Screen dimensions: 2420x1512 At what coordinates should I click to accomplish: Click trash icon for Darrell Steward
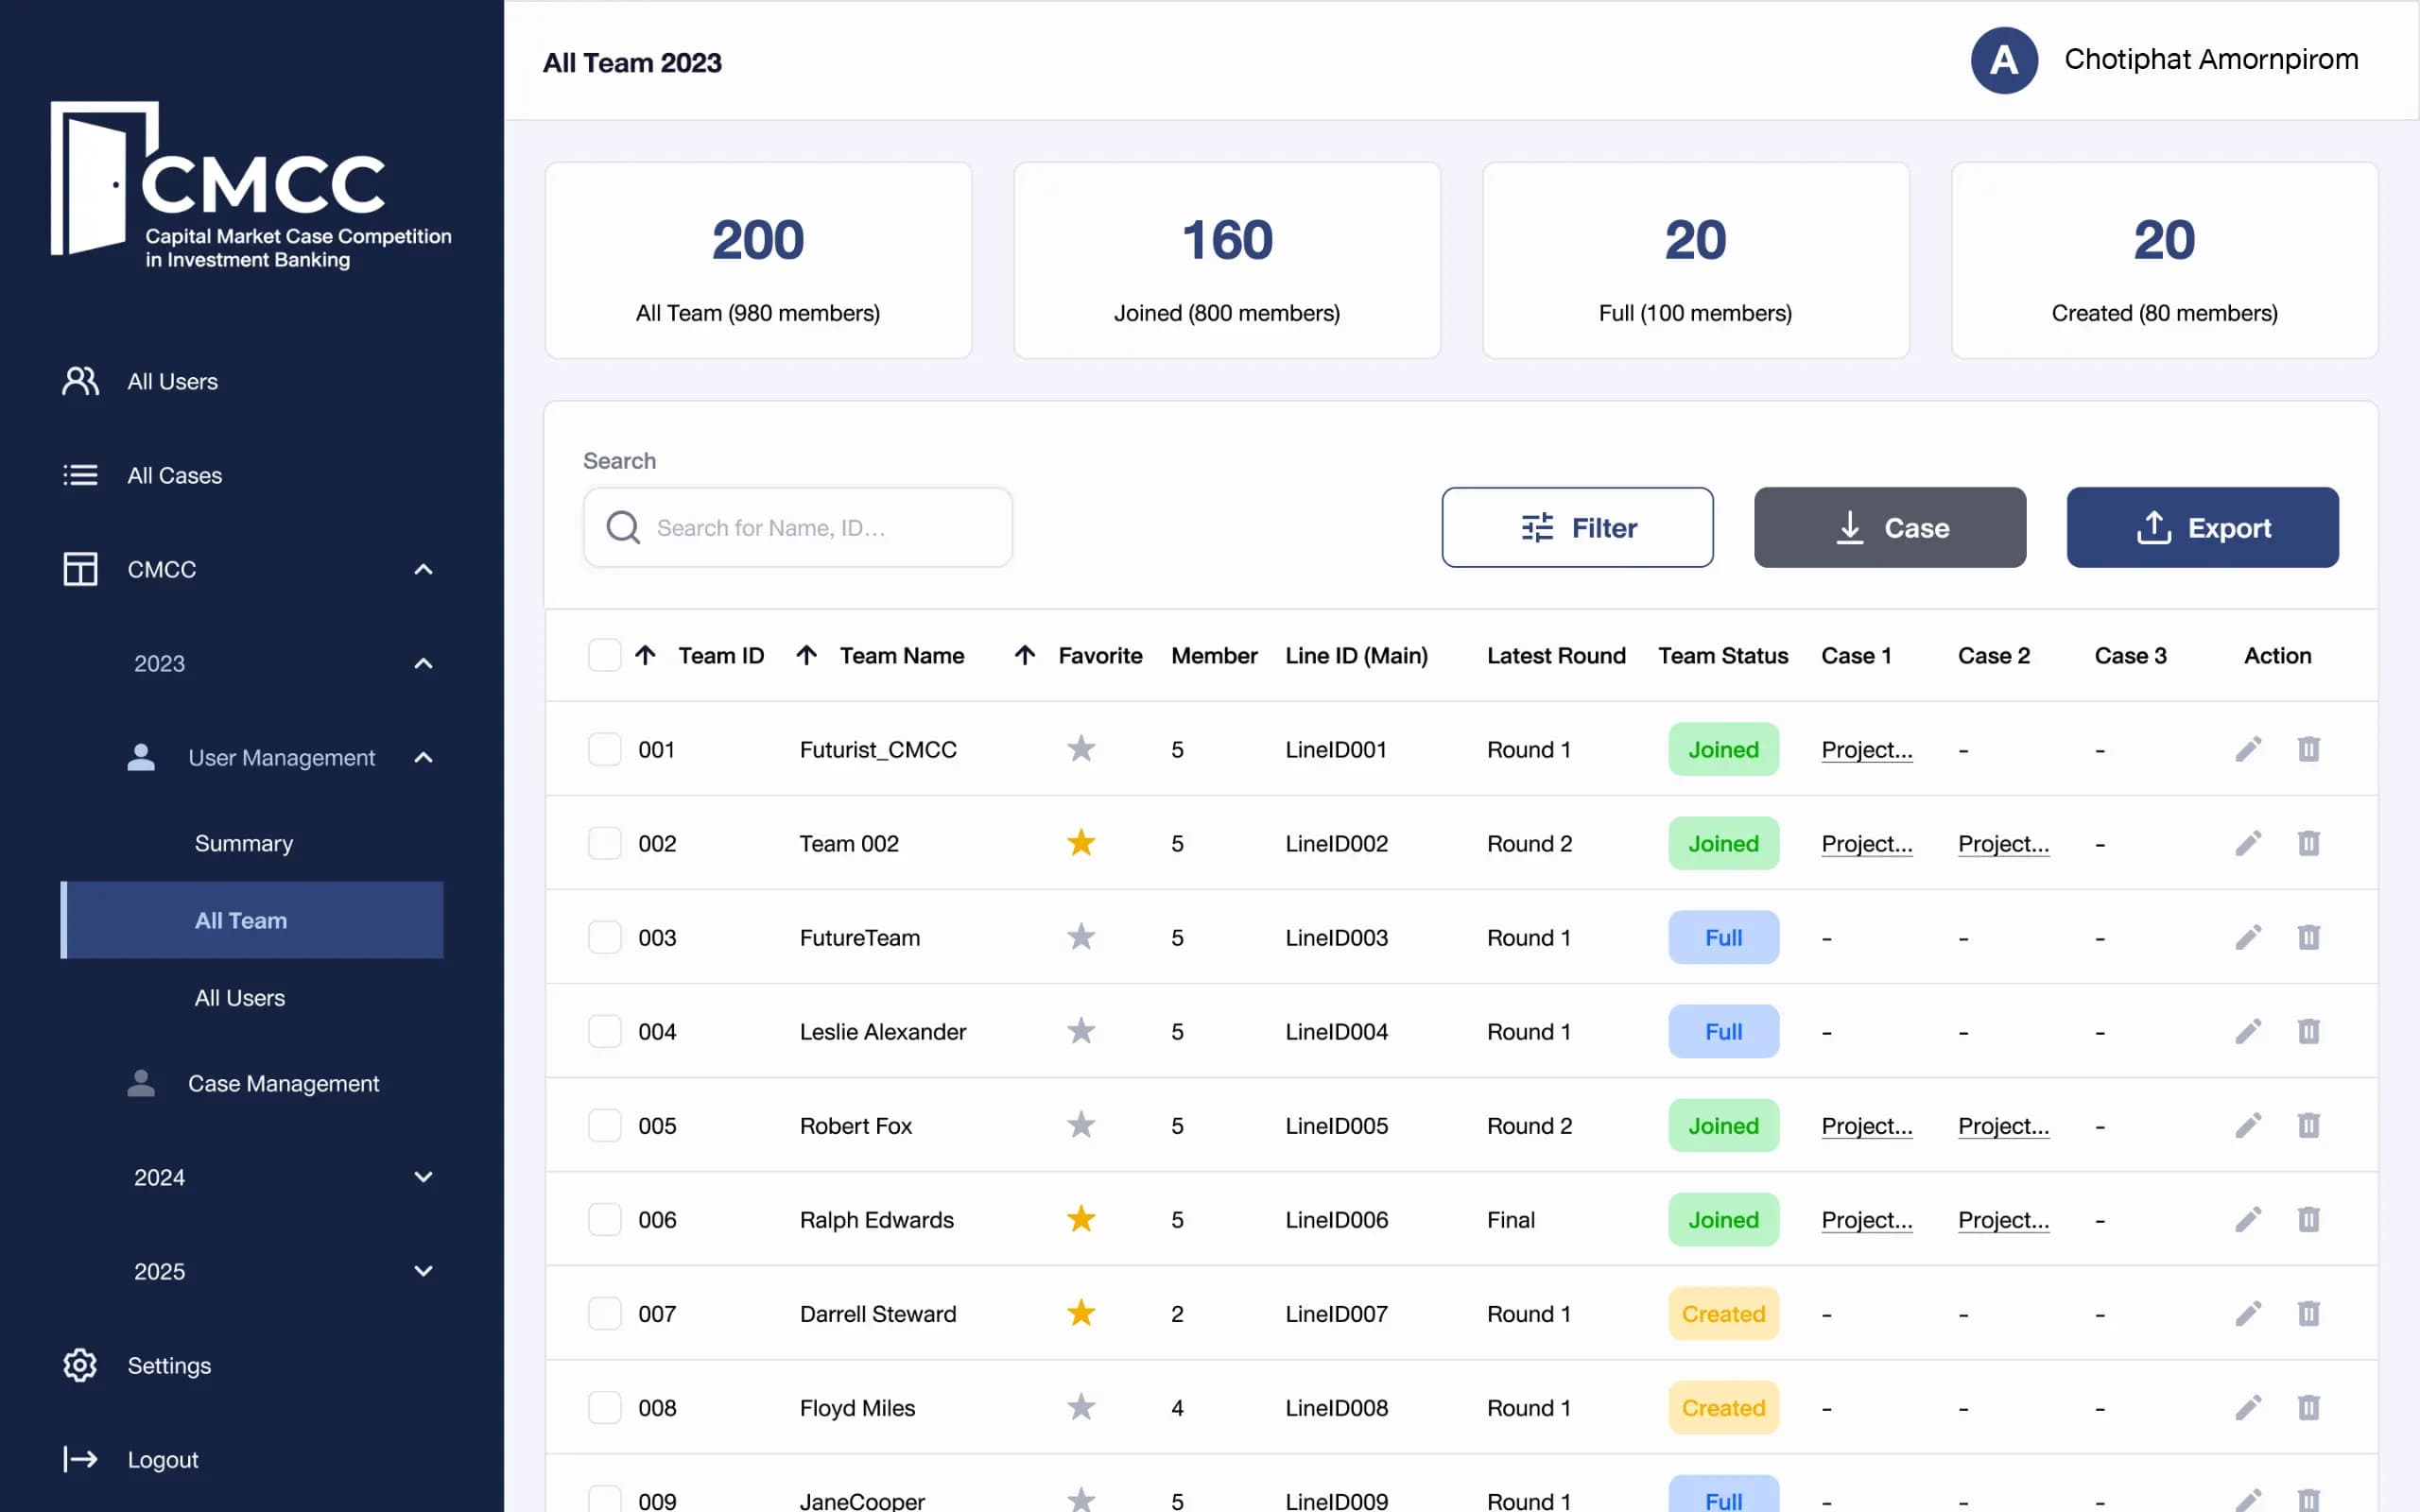(2308, 1313)
